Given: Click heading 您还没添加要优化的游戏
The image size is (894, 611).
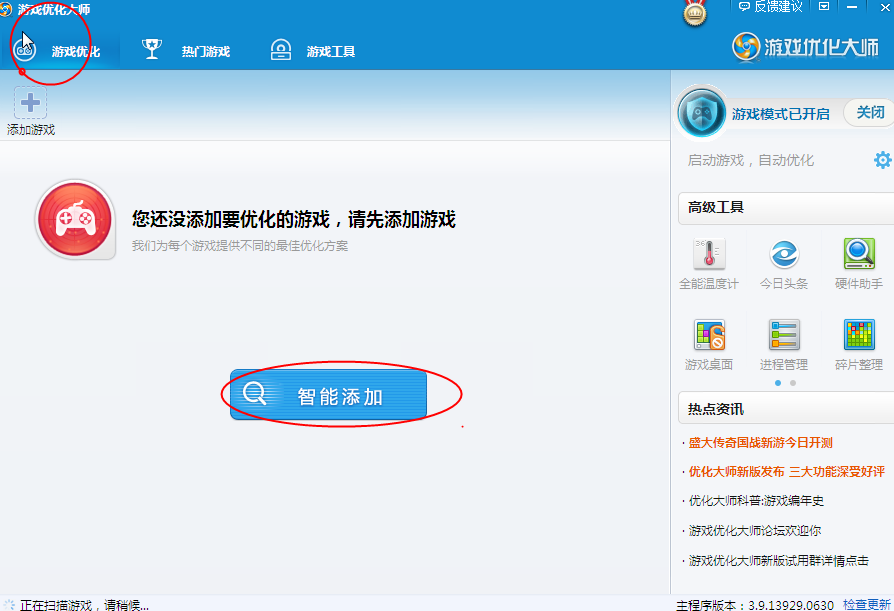Looking at the screenshot, I should [294, 219].
